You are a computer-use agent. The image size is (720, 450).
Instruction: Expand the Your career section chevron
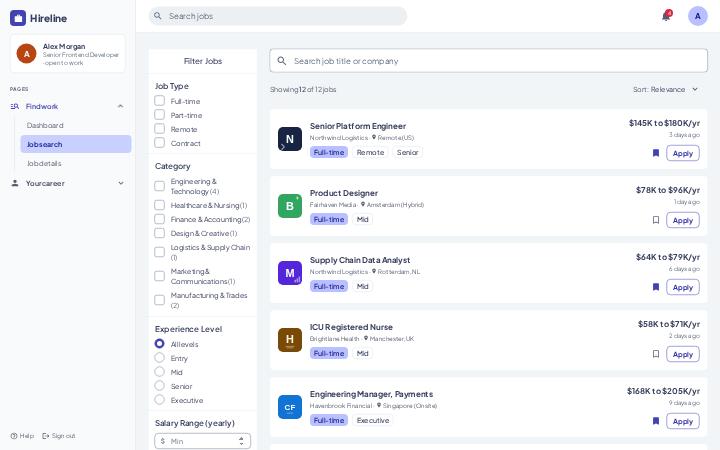point(121,183)
